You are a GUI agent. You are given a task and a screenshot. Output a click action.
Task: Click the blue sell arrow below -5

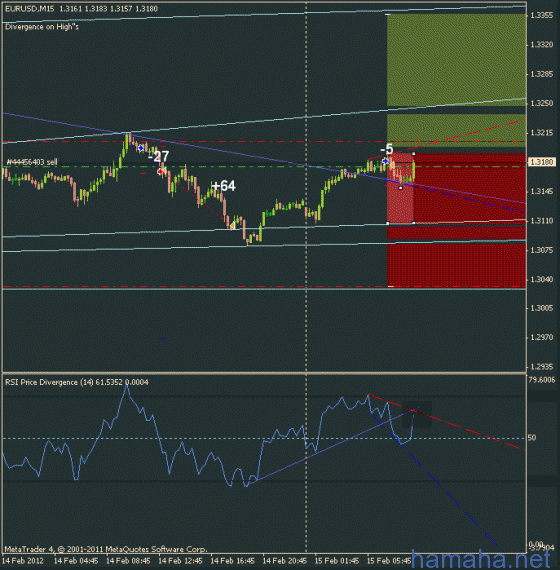pyautogui.click(x=385, y=161)
